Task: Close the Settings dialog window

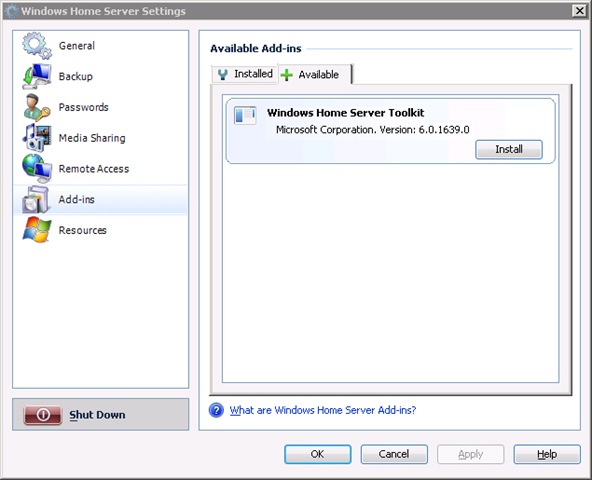Action: click(580, 11)
